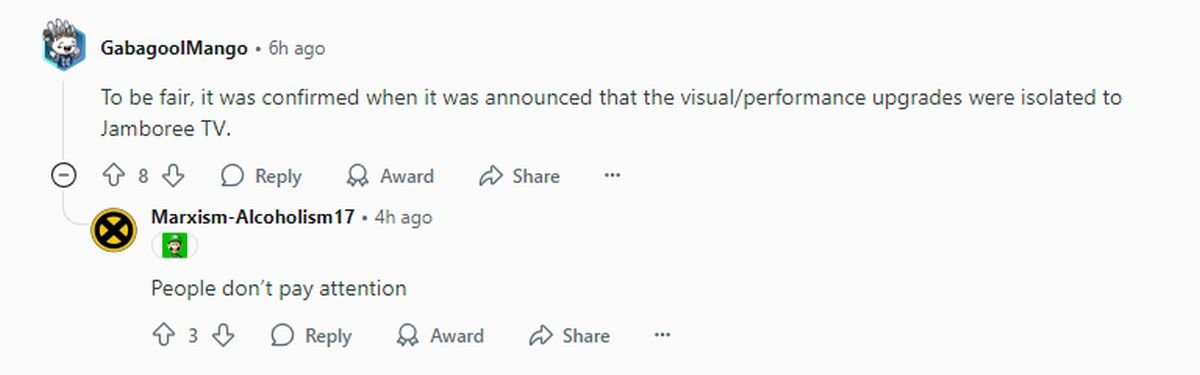The height and width of the screenshot is (375, 1200).
Task: Reply to the "People don't pay attention" comment
Action: [312, 336]
